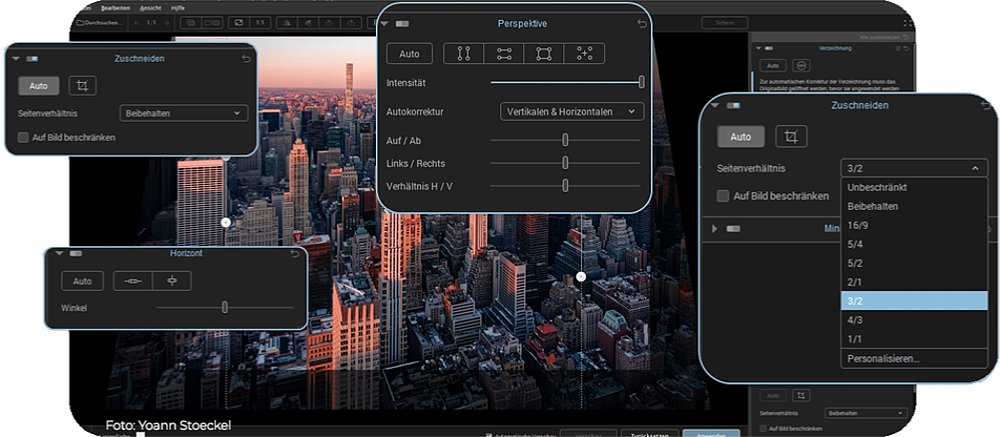
Task: Click the Intensität slider handle
Action: [x=642, y=82]
